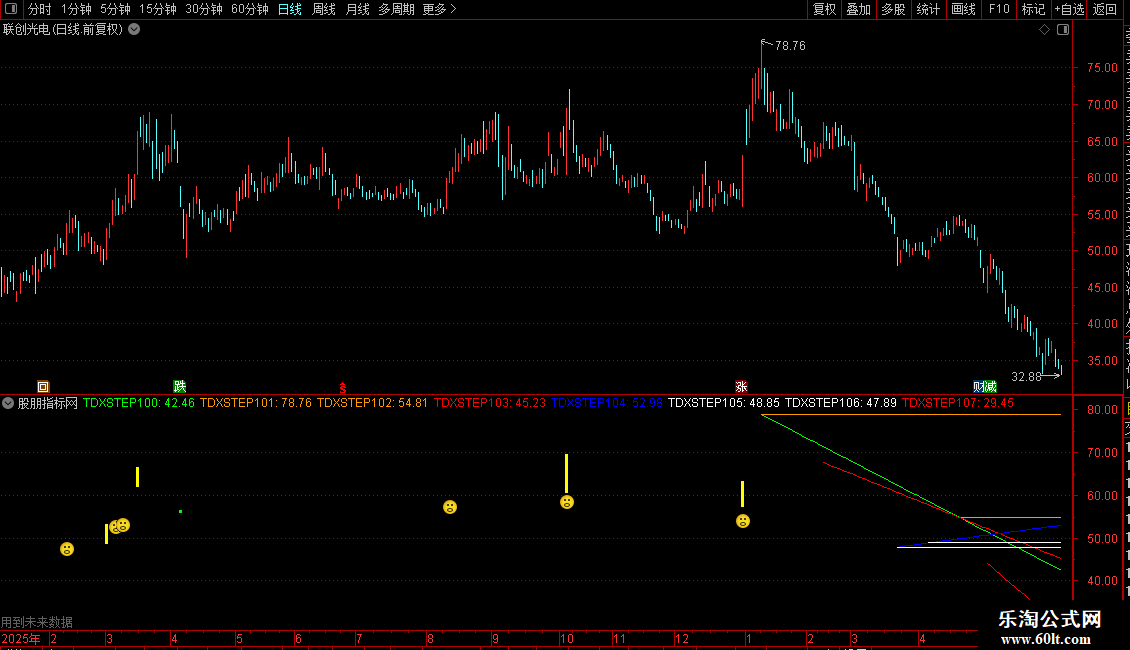1130x650 pixels.
Task: Click the diamond marker icon above chart
Action: tap(1044, 30)
